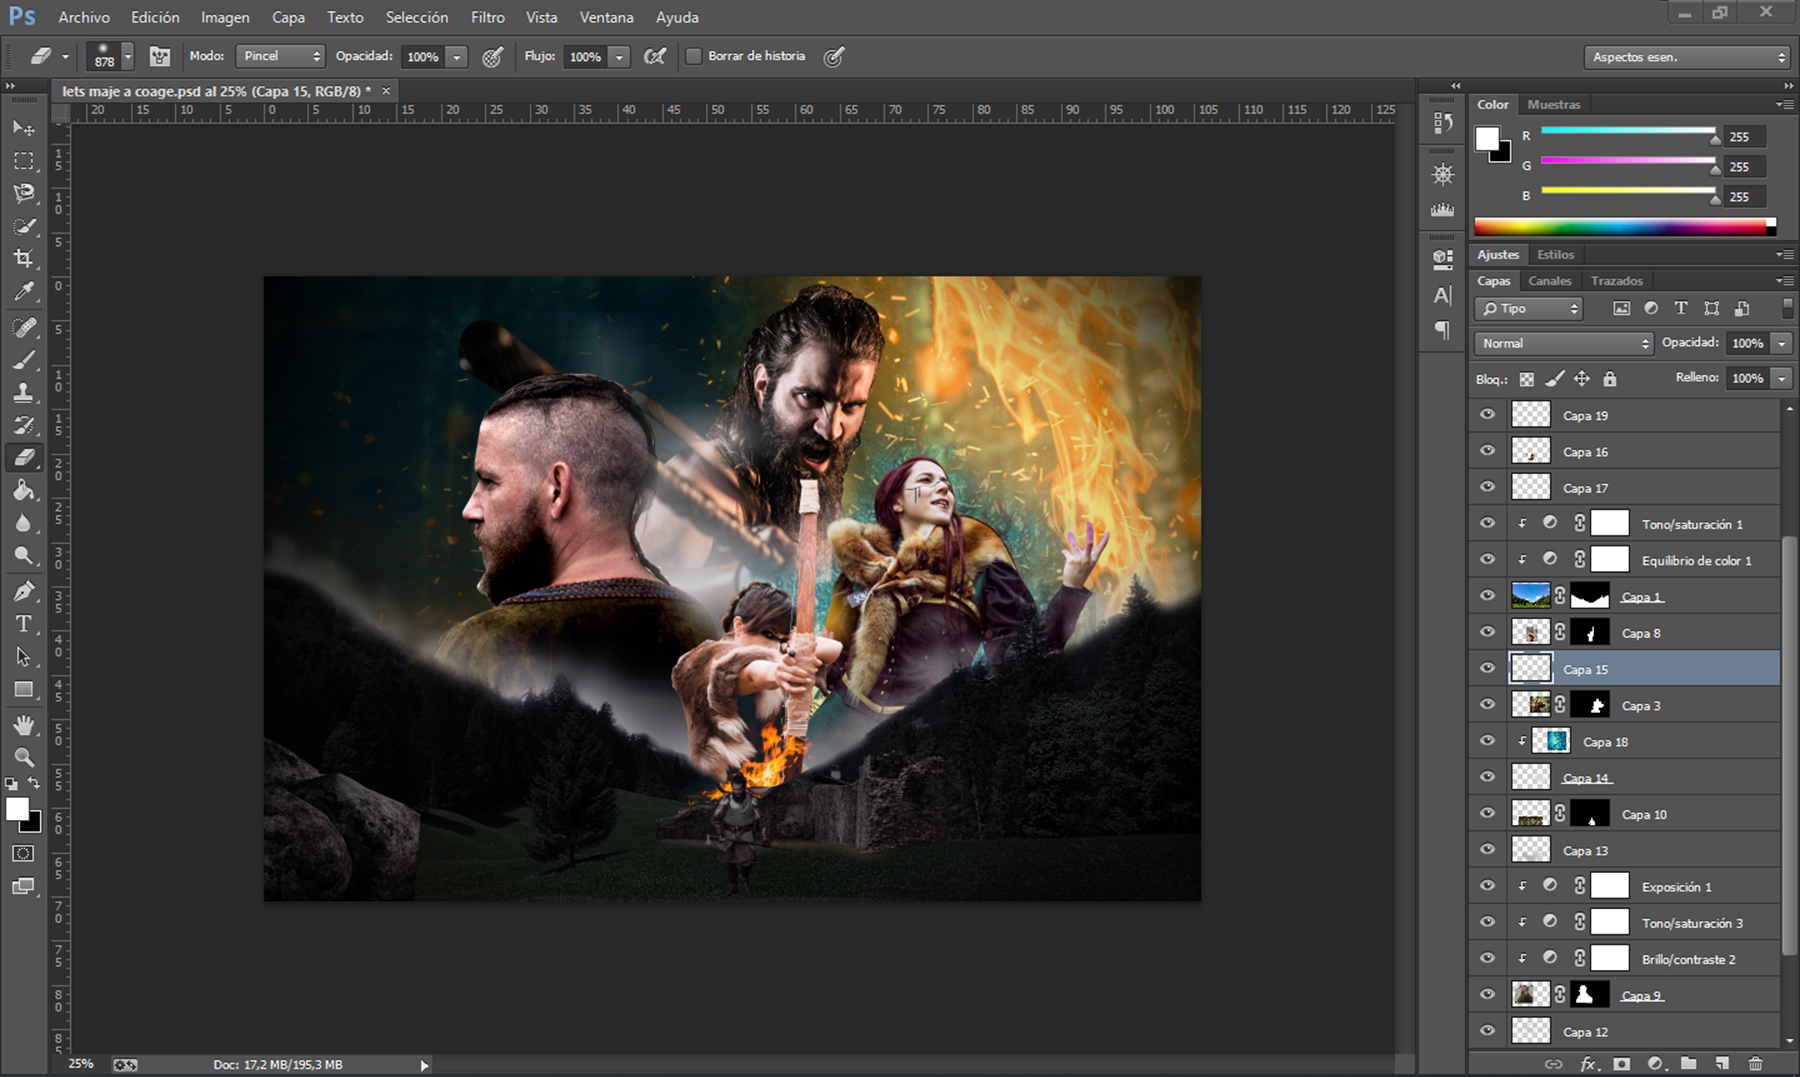Select the Move tool
1800x1077 pixels.
pos(24,128)
